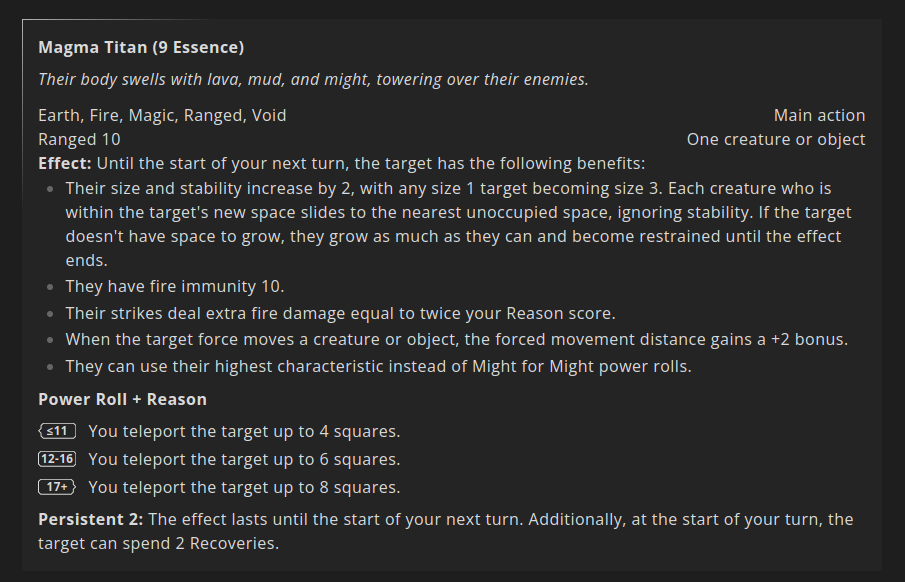Click the Main action label

click(819, 115)
